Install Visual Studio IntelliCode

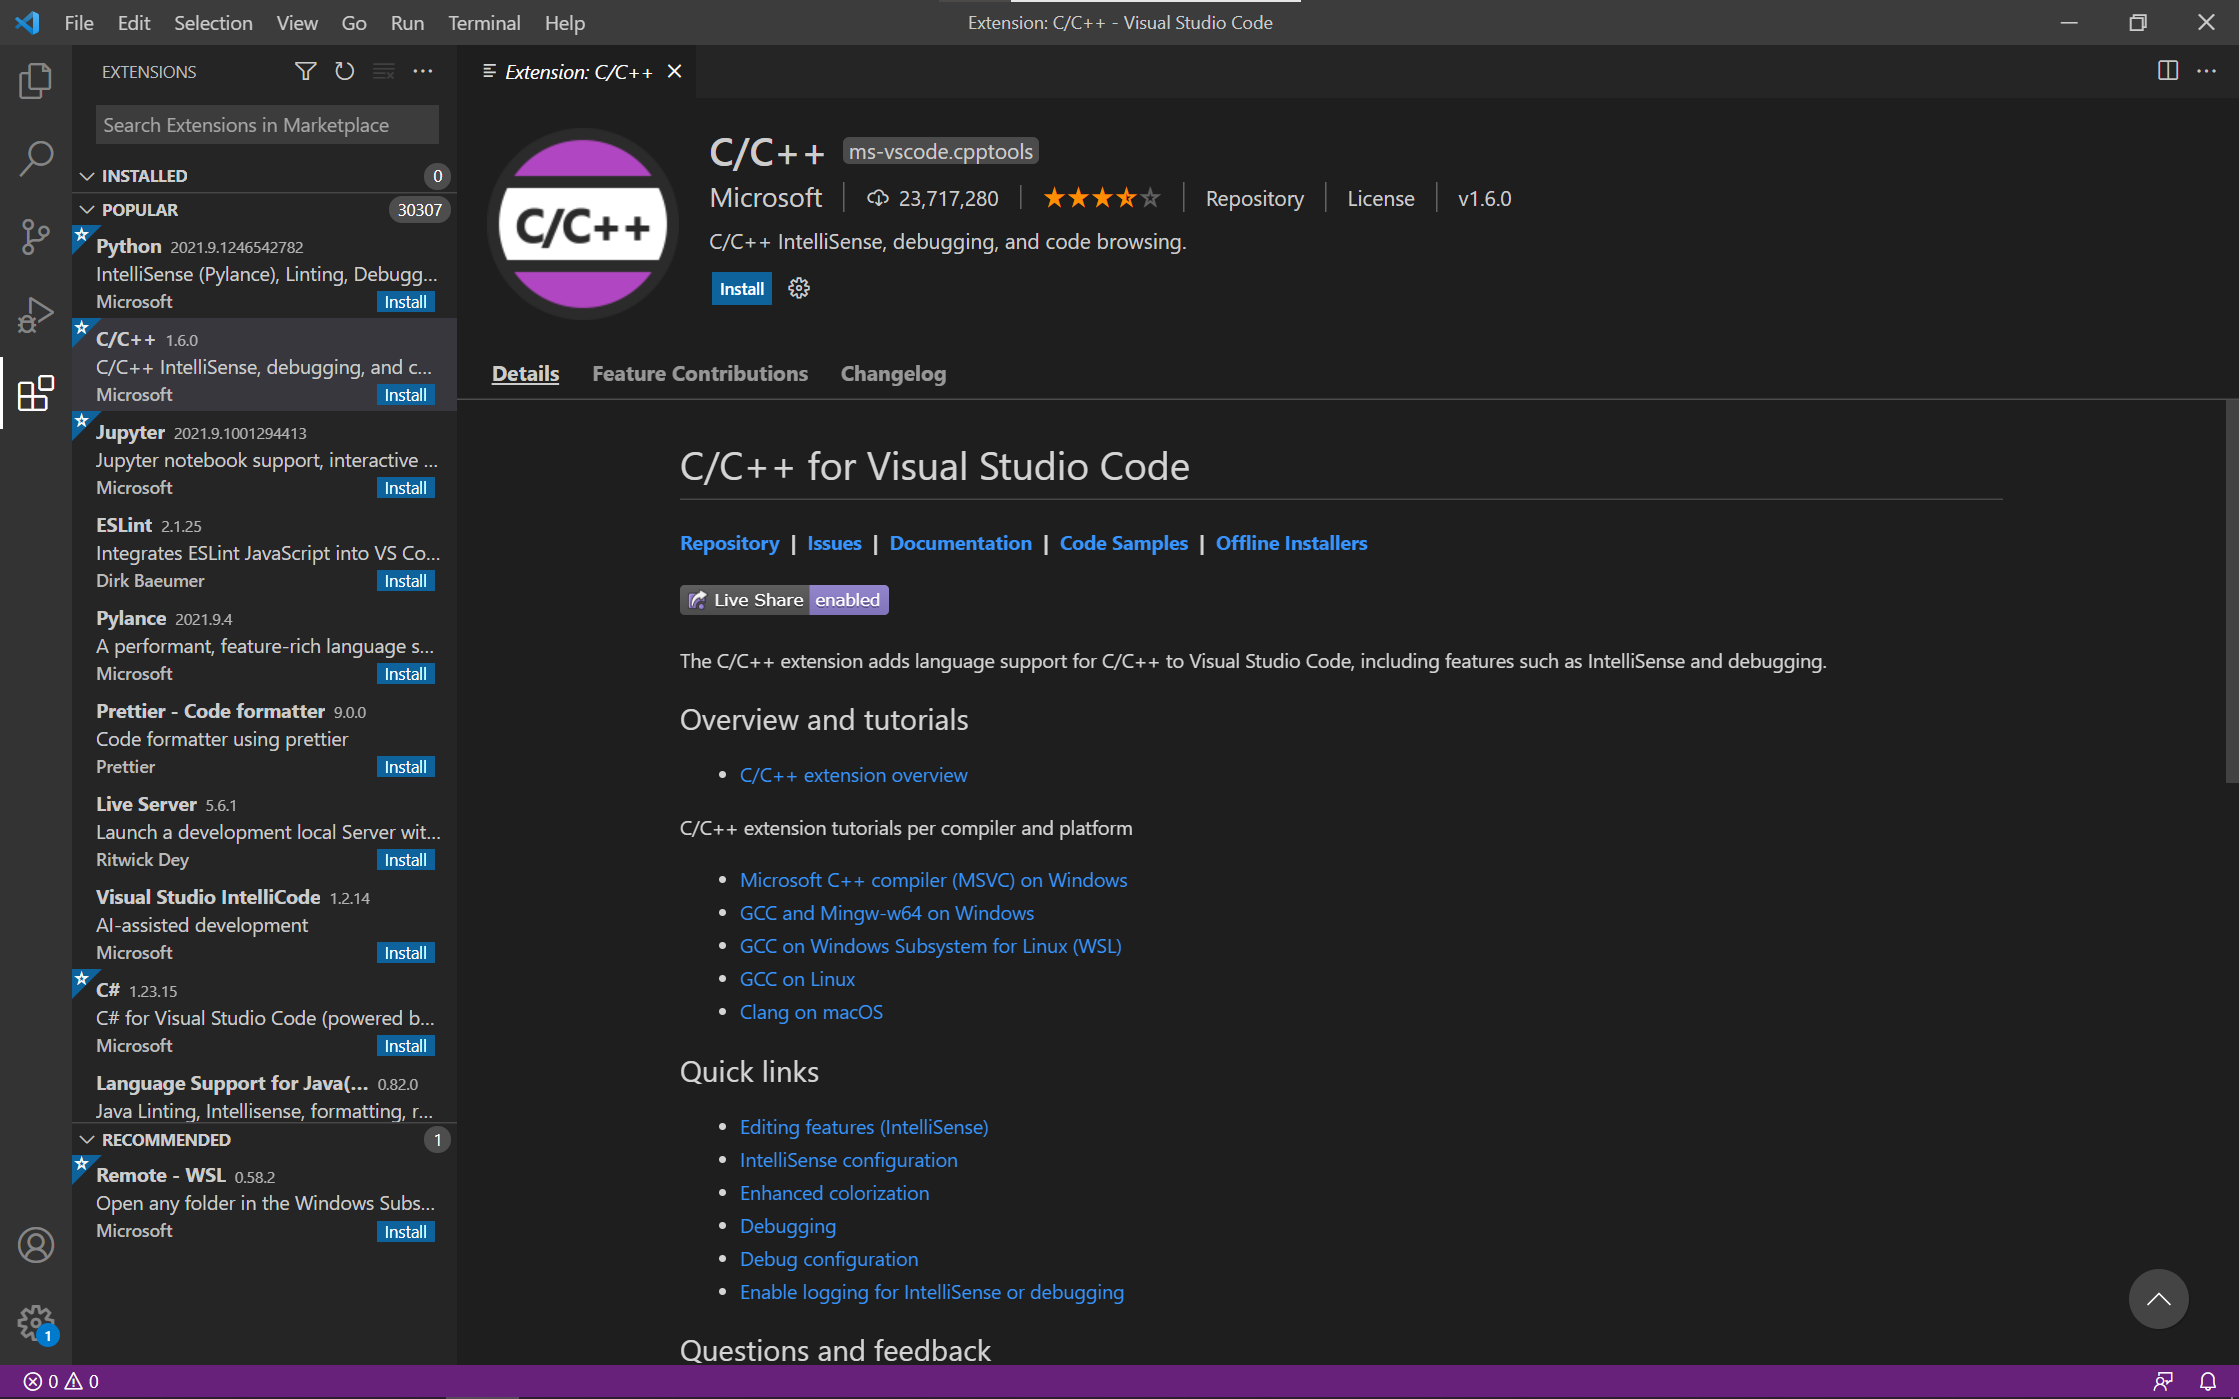tap(405, 953)
